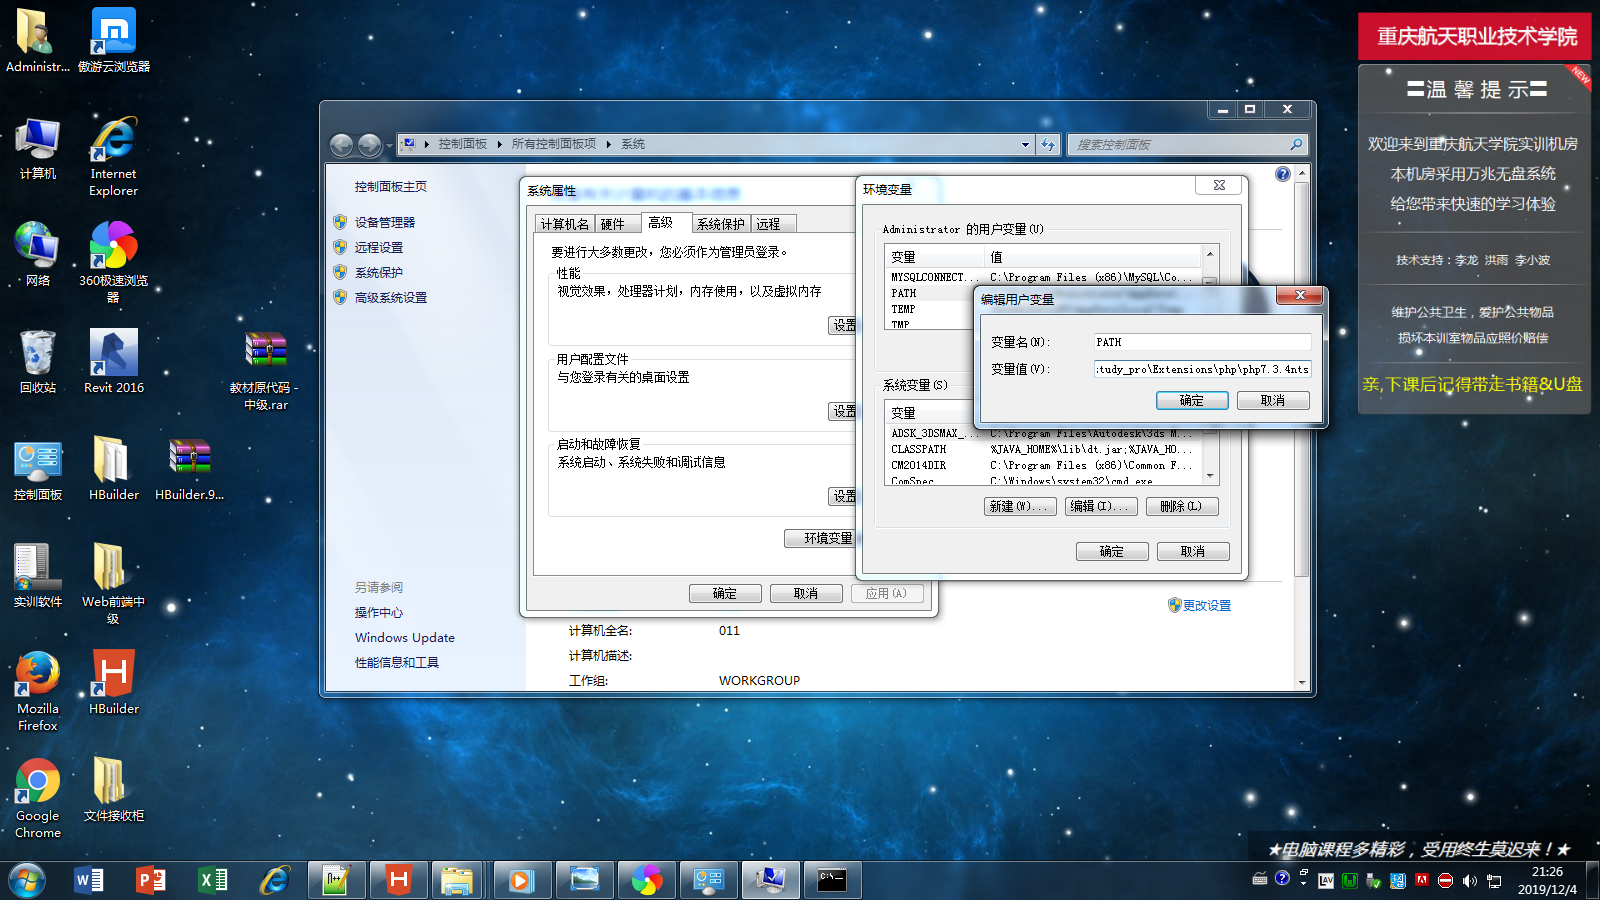Open address bar history dropdown arrow
The height and width of the screenshot is (900, 1600).
[1025, 145]
